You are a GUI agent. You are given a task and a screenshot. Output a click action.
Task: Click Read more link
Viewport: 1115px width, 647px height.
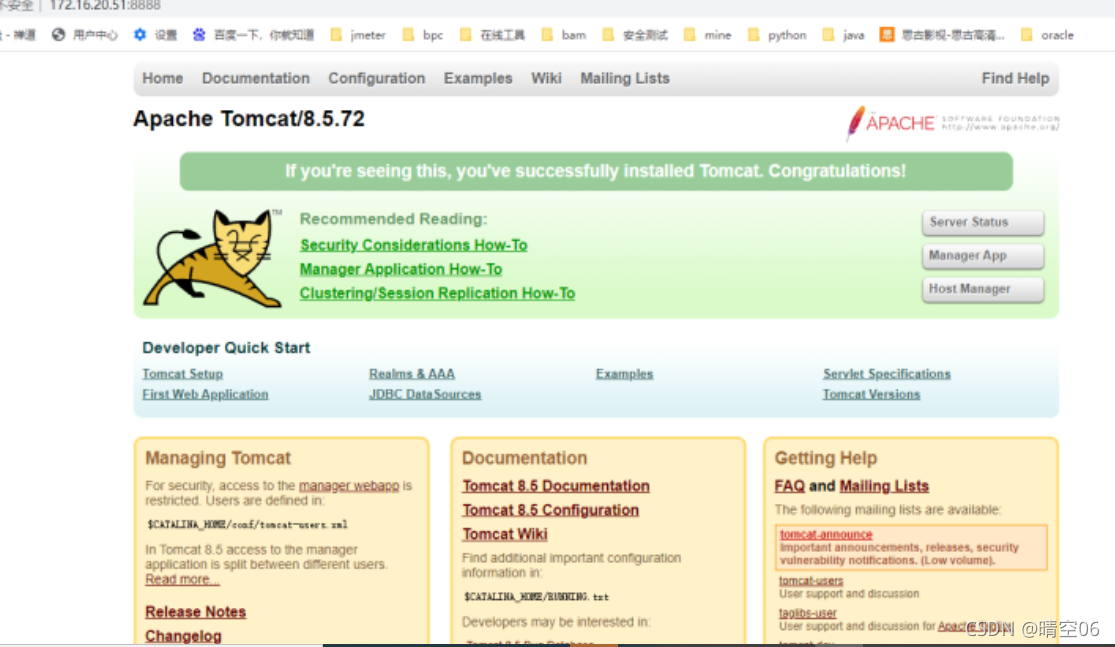[182, 579]
